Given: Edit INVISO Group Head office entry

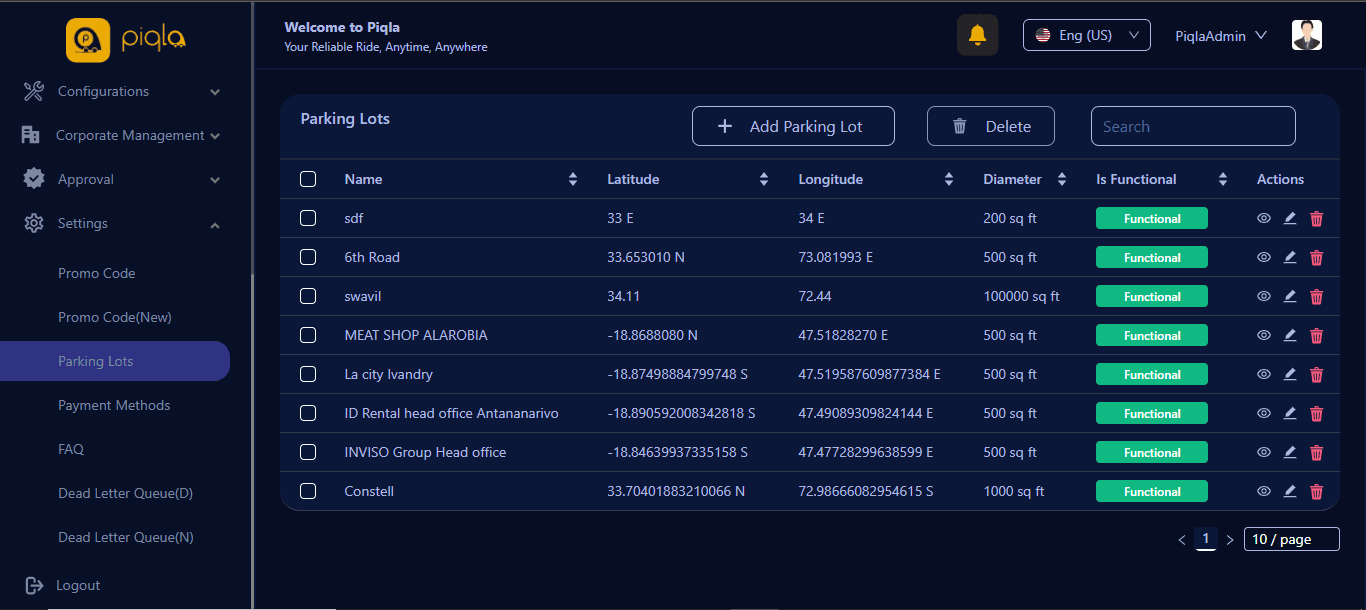Looking at the screenshot, I should click(1290, 452).
